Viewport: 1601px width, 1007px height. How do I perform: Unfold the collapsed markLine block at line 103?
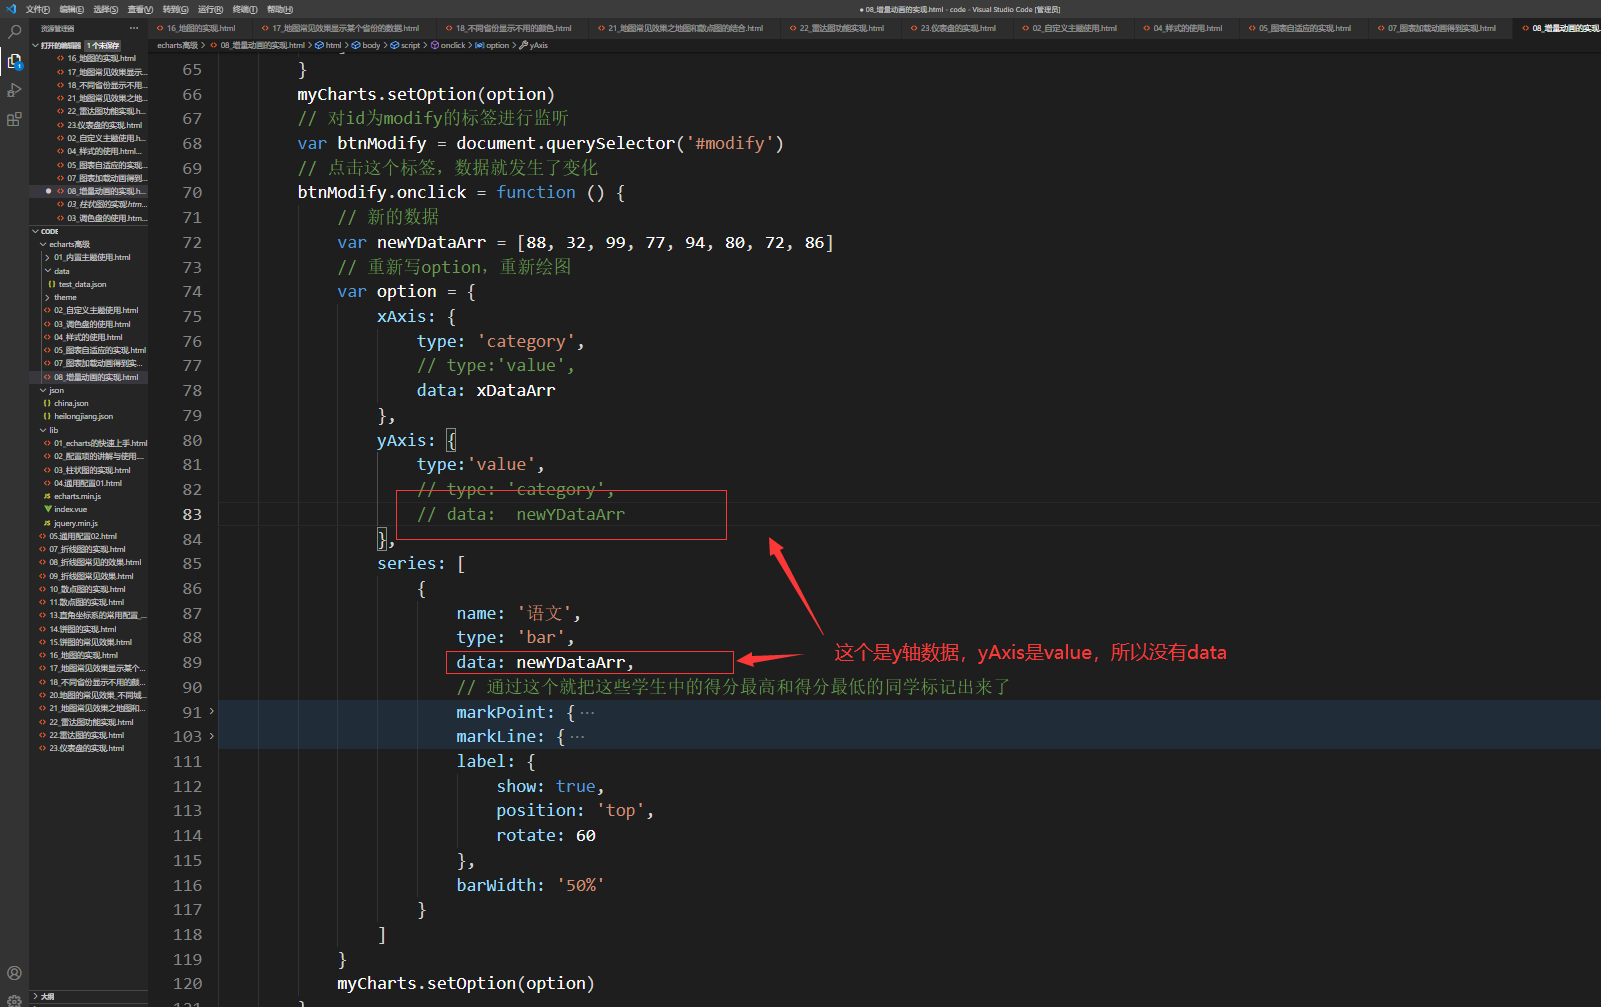click(x=211, y=737)
